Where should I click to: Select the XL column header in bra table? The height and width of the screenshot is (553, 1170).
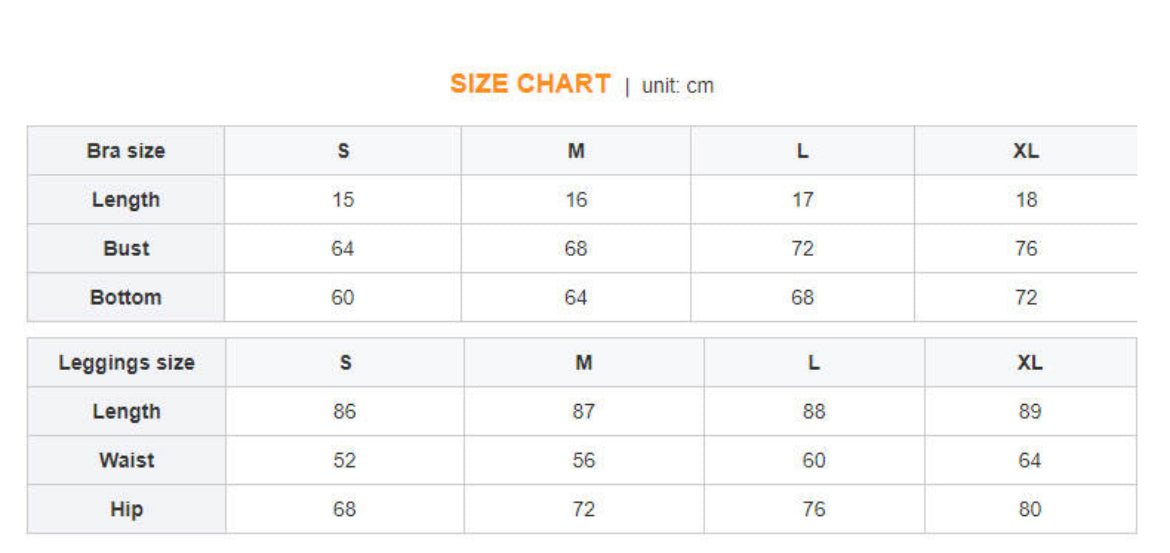tap(1026, 151)
